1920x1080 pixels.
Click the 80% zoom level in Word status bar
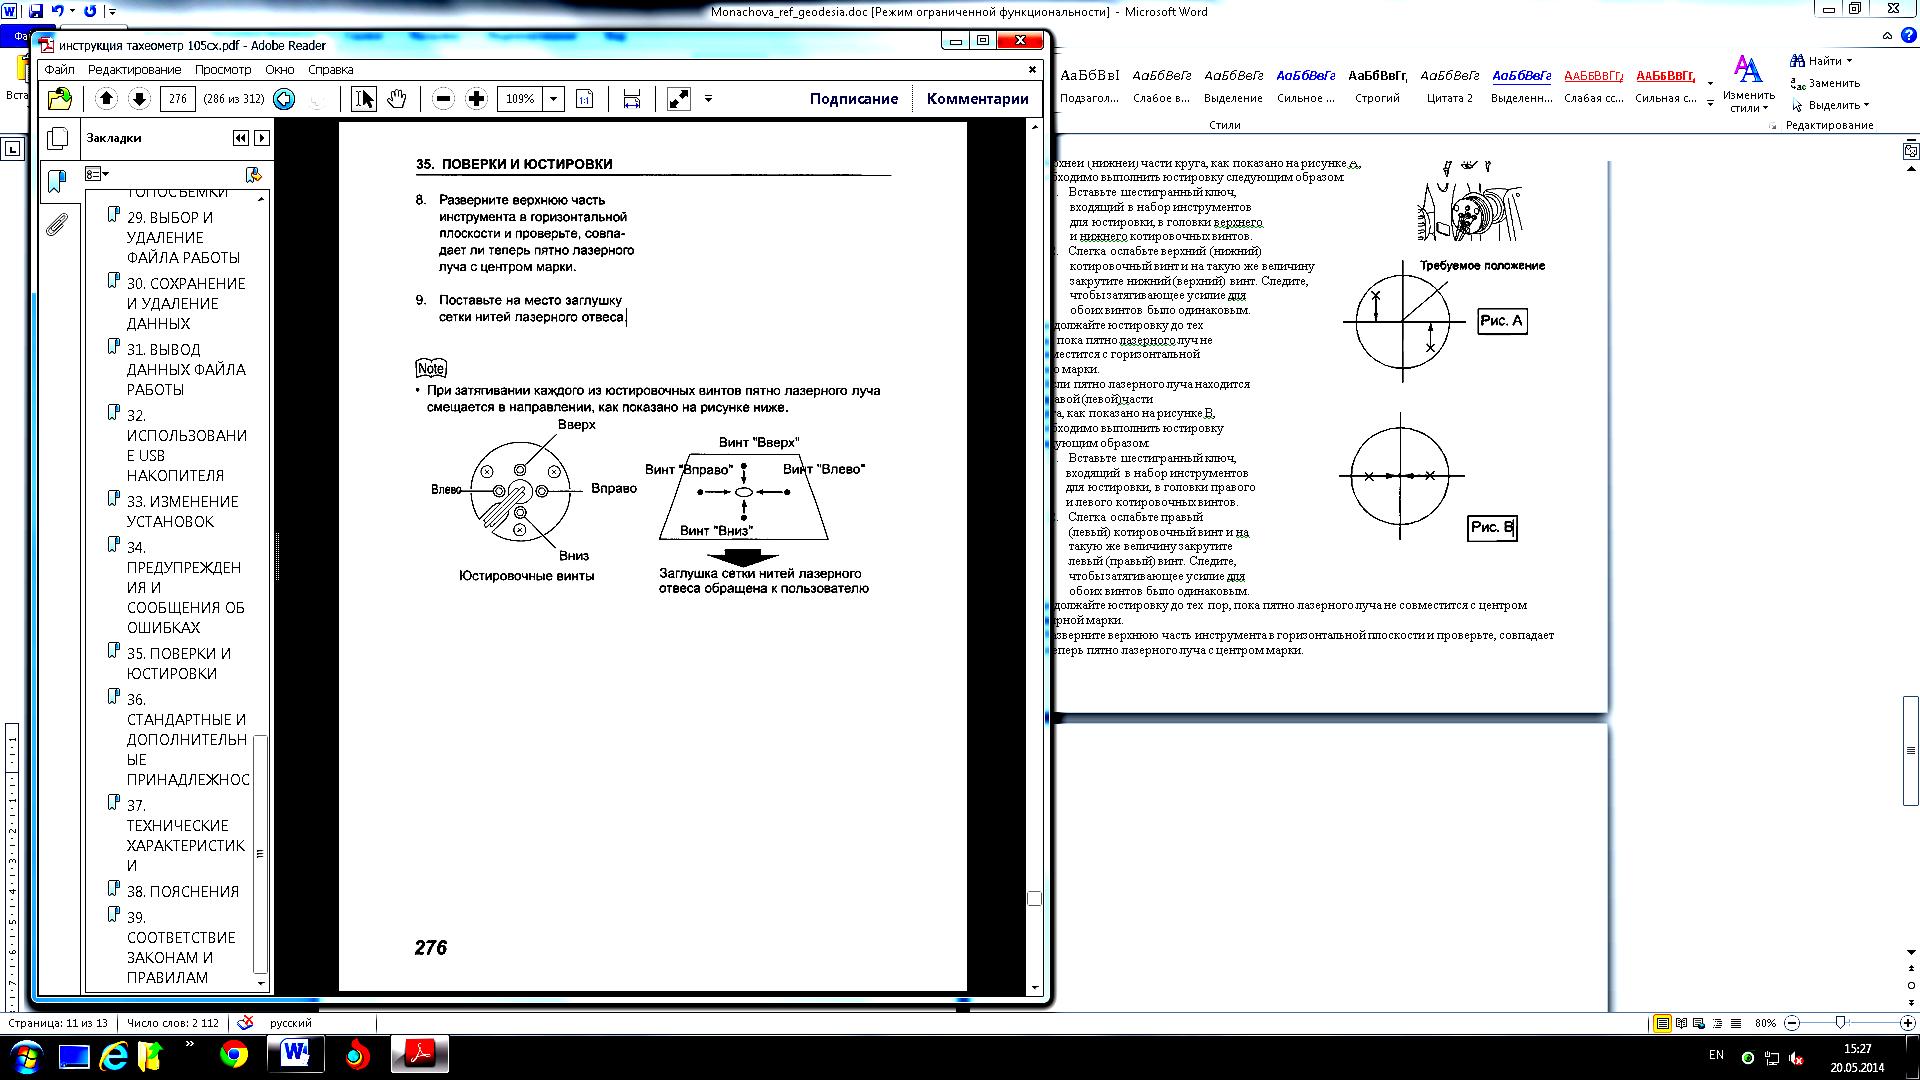point(1765,1023)
